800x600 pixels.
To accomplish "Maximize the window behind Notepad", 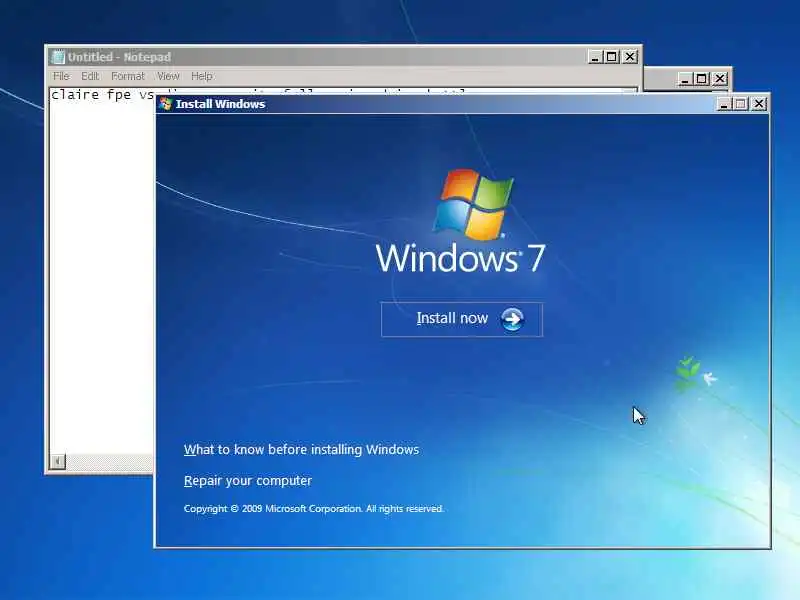I will pos(702,79).
